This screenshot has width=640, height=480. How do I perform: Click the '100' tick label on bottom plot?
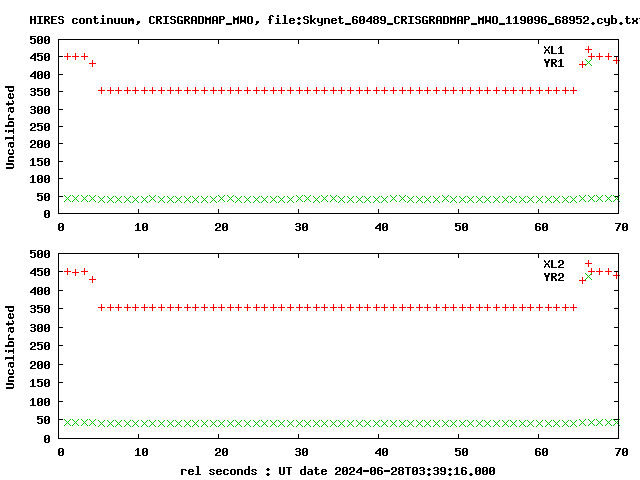40,402
